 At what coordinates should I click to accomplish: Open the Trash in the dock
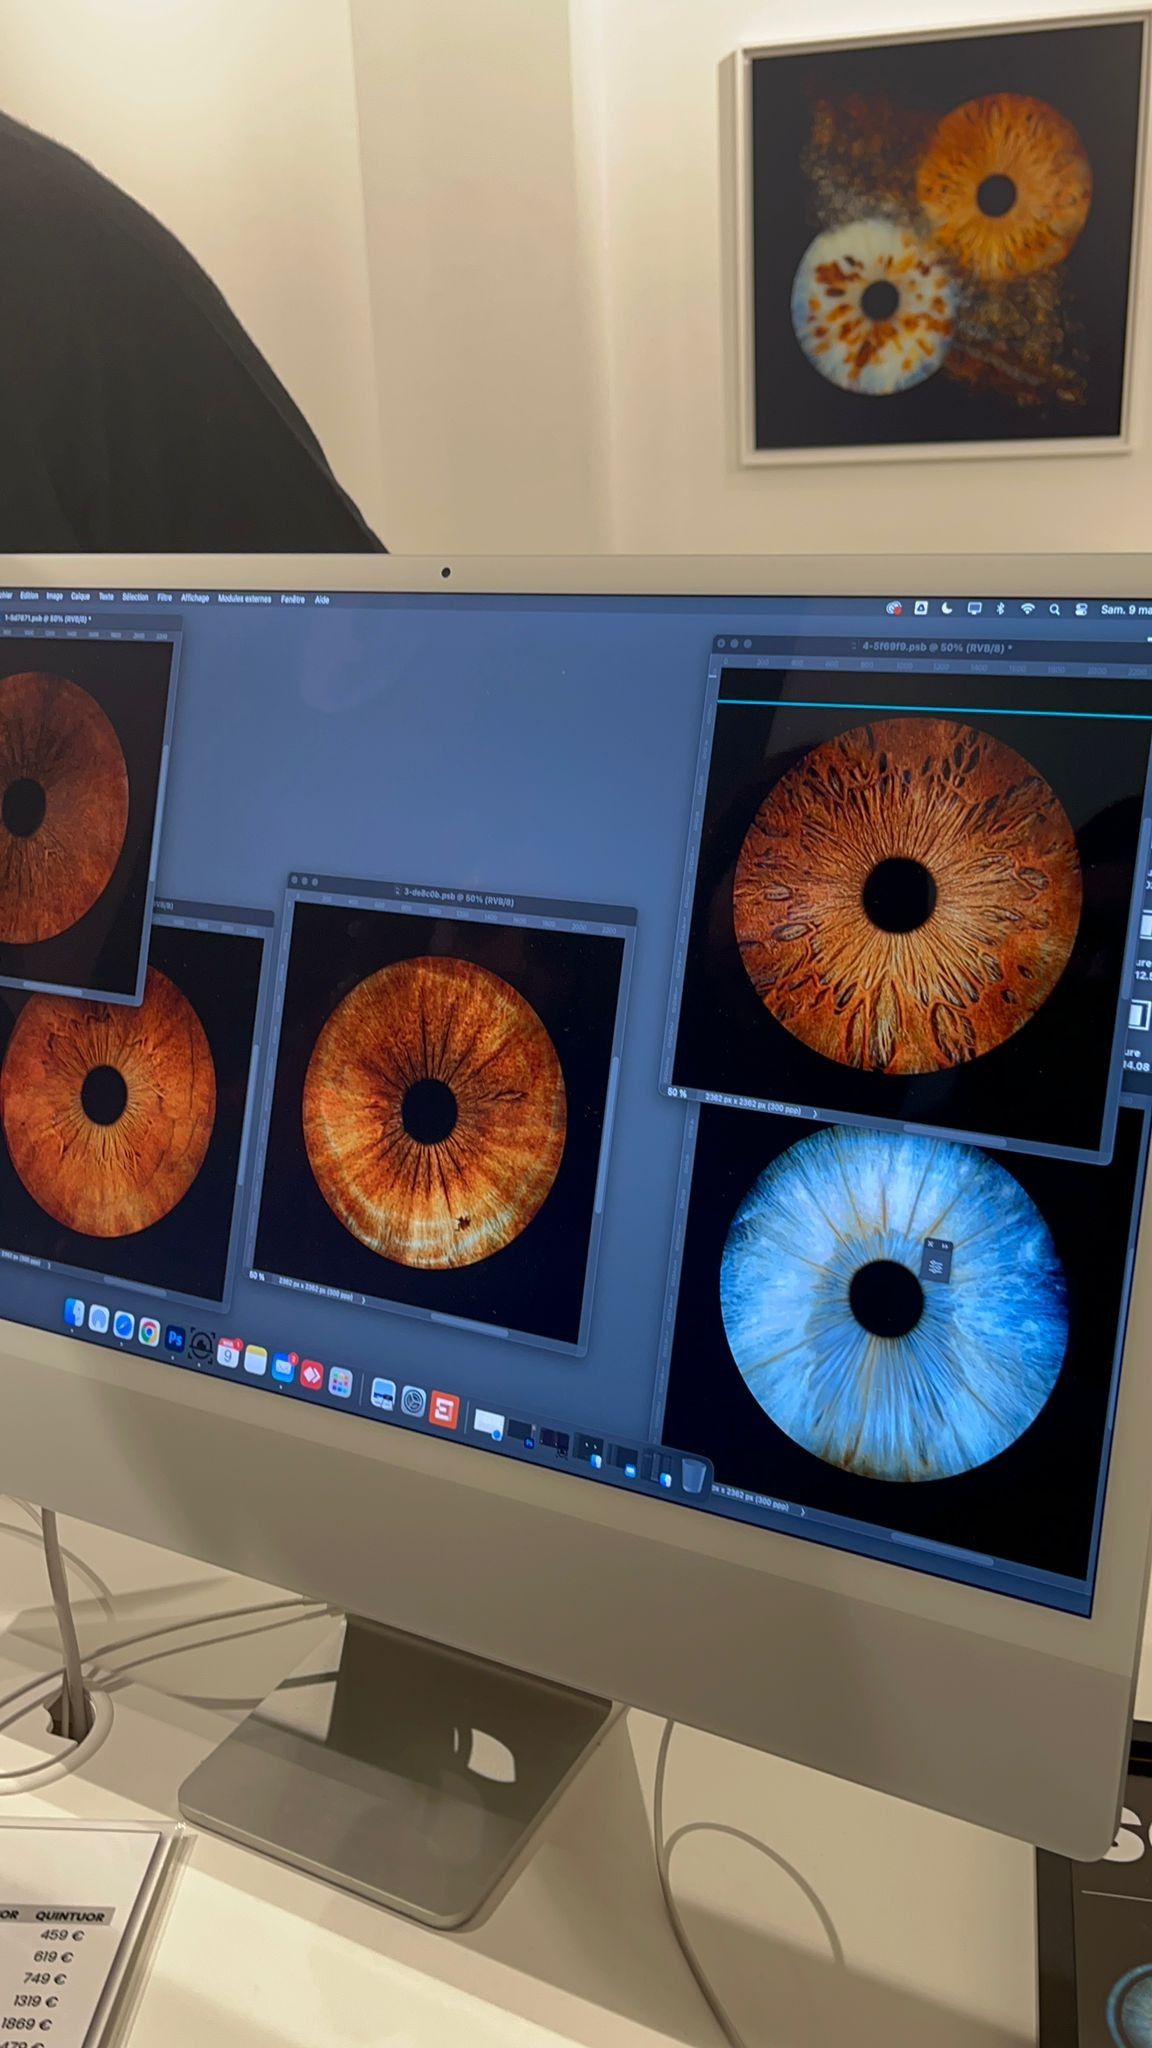pyautogui.click(x=693, y=1475)
